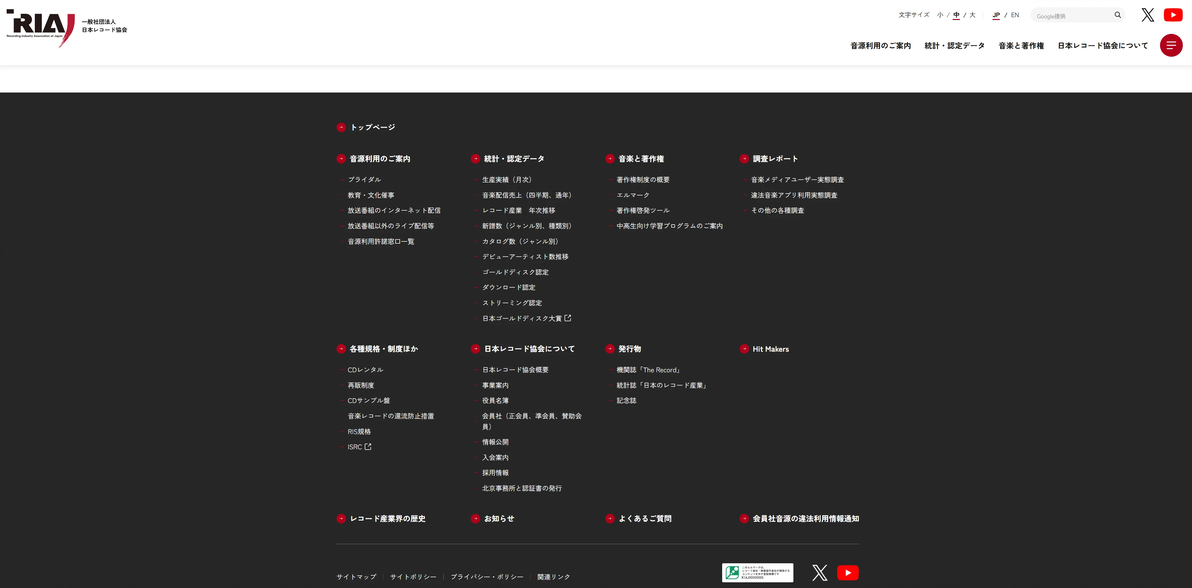
Task: Click the search magnifier icon
Action: click(x=1118, y=14)
